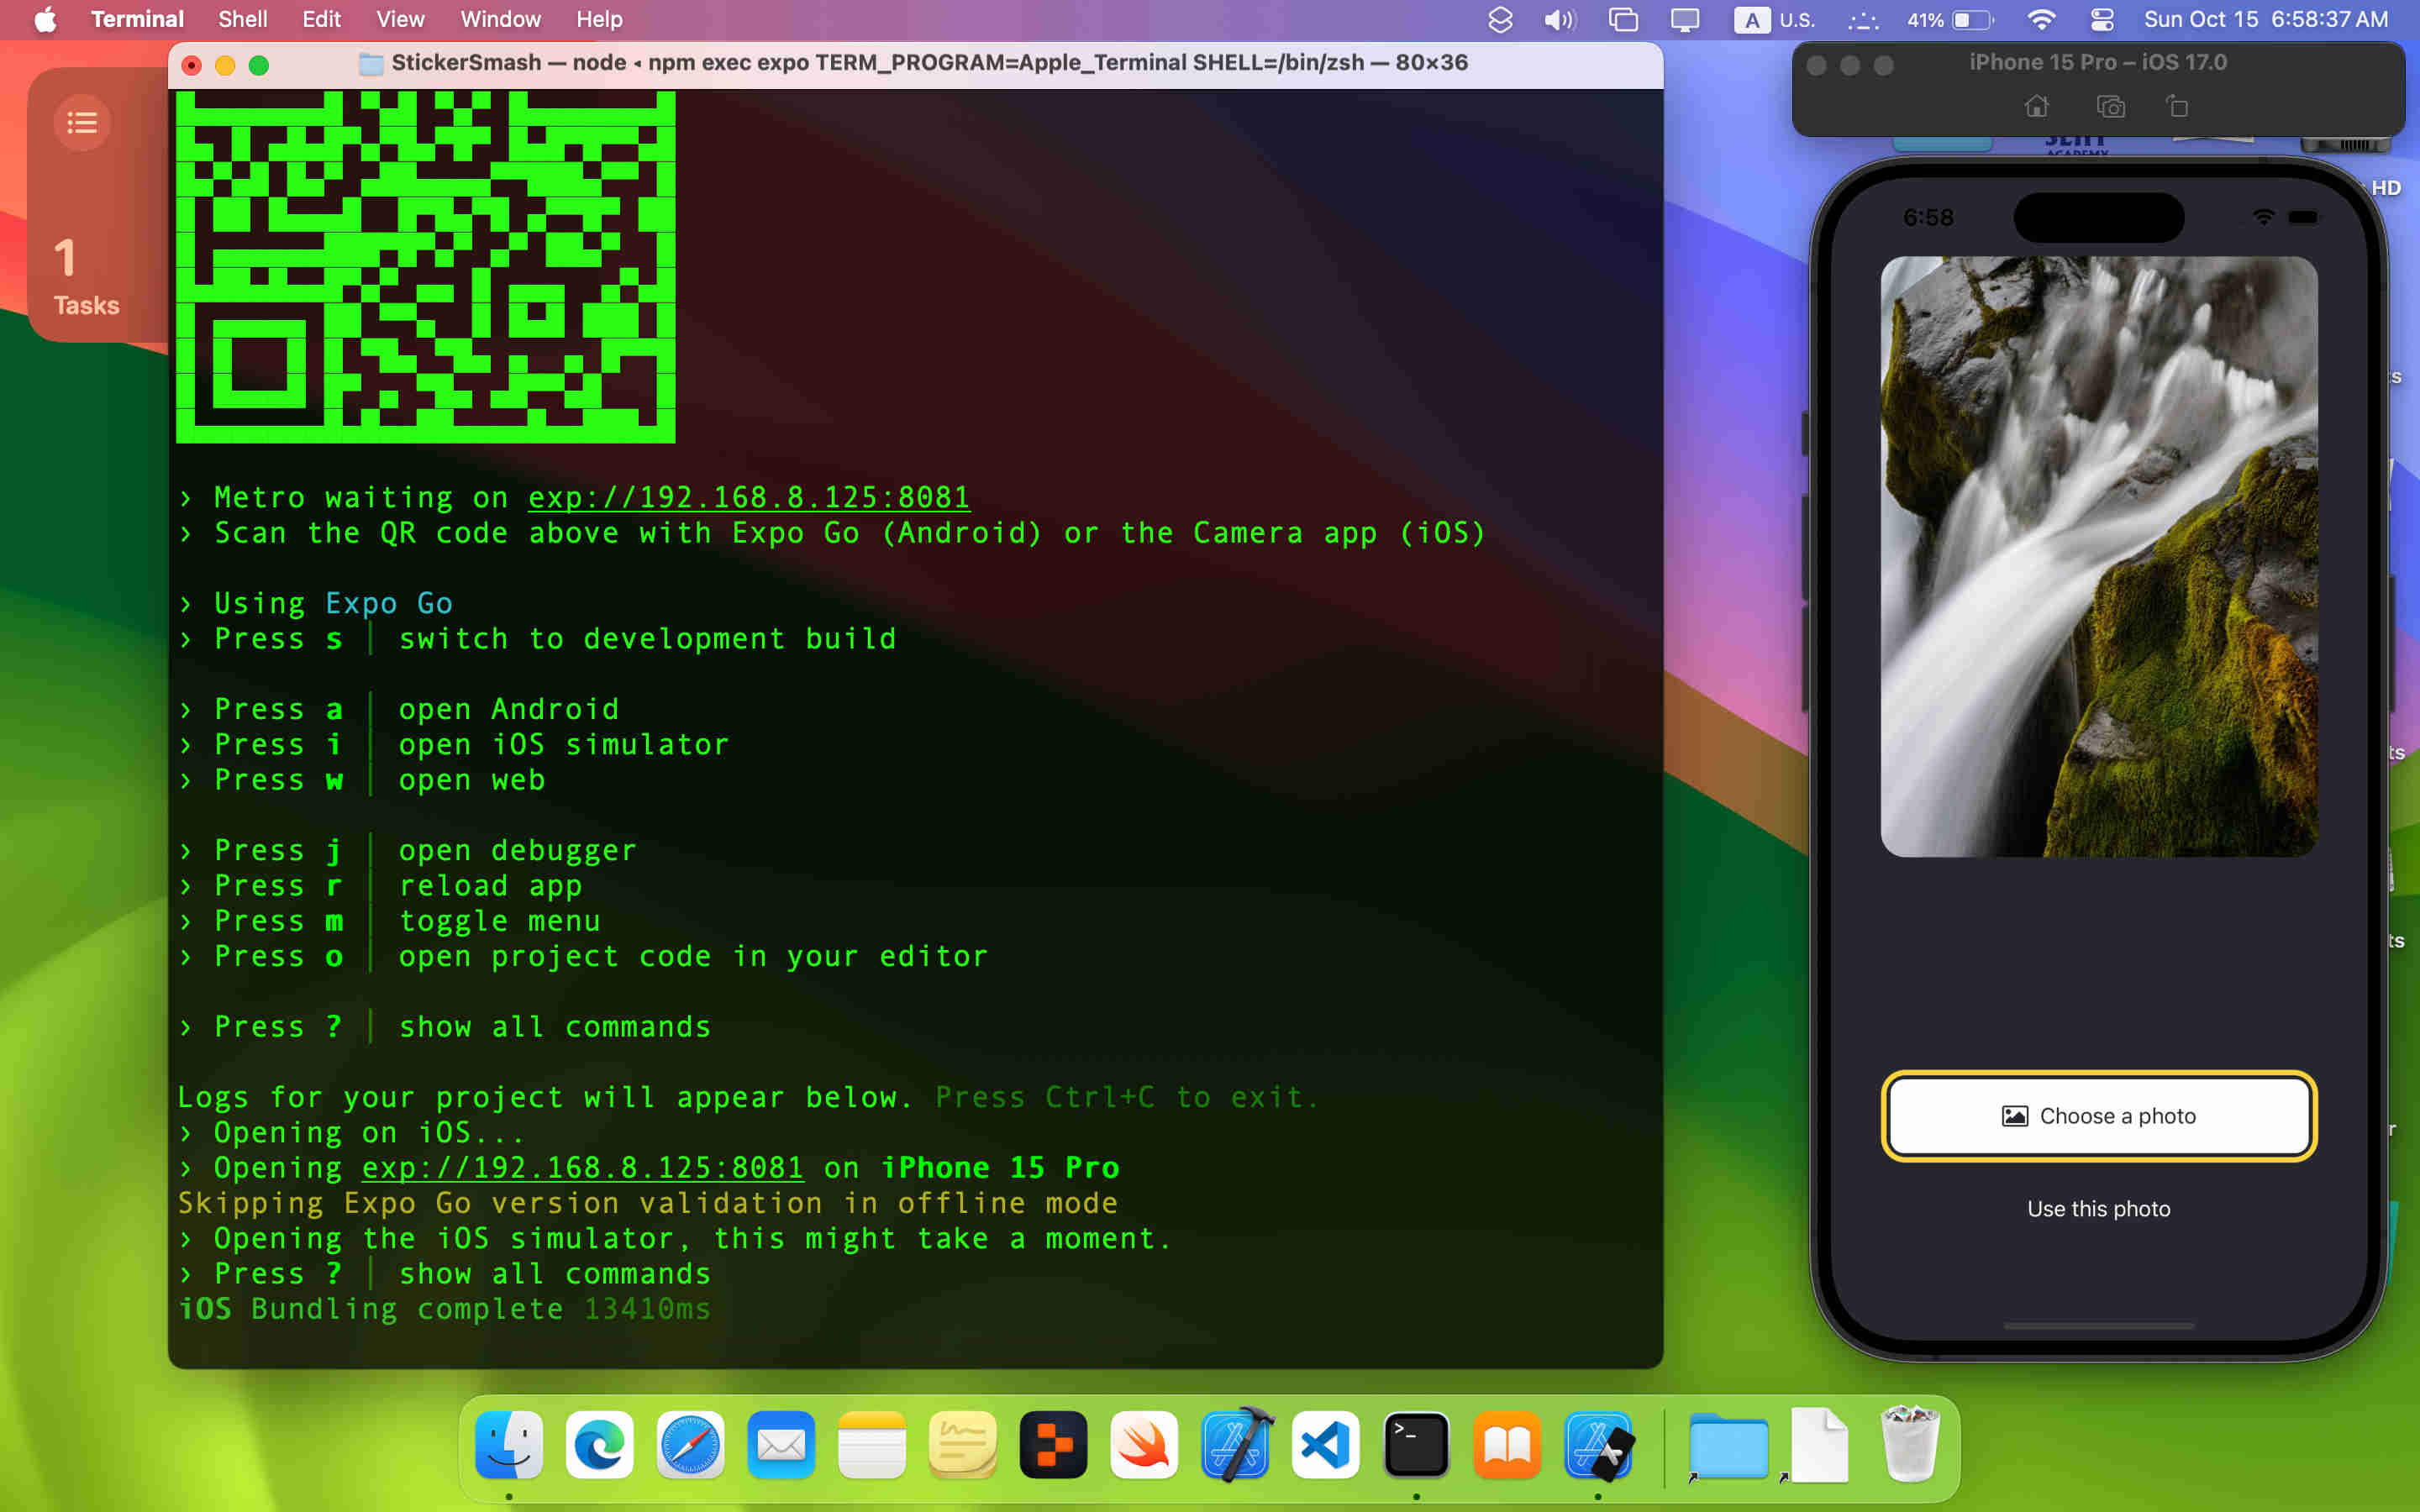
Task: Click the second exp:// link after Opening
Action: click(582, 1167)
